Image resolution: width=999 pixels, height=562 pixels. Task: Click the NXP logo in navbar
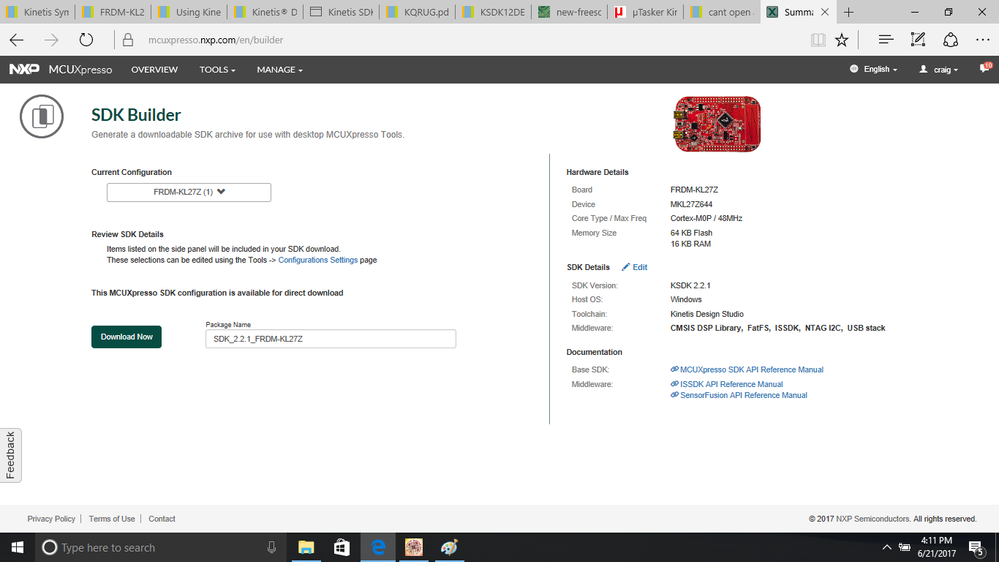[24, 69]
